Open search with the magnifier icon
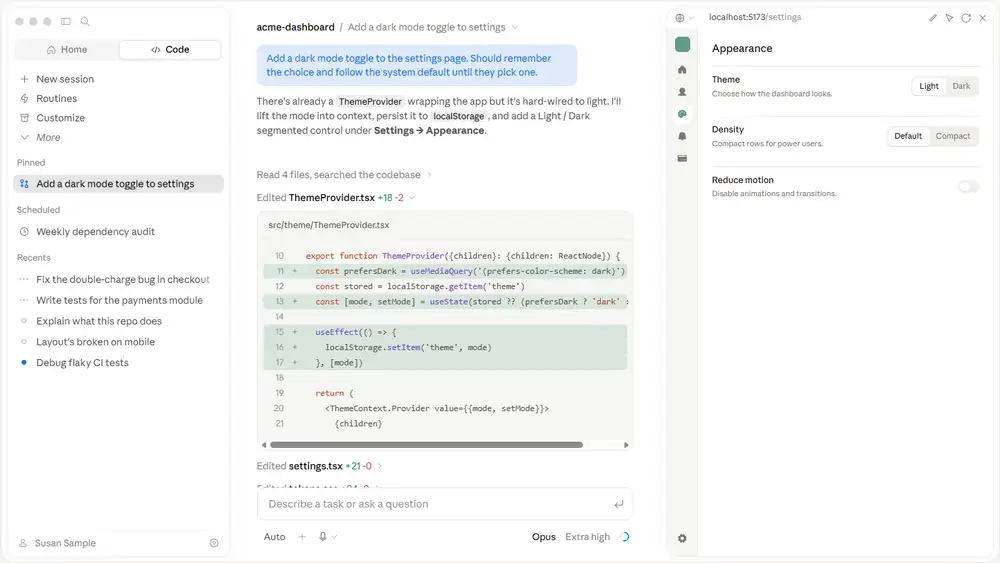Image resolution: width=1000 pixels, height=563 pixels. (x=85, y=21)
